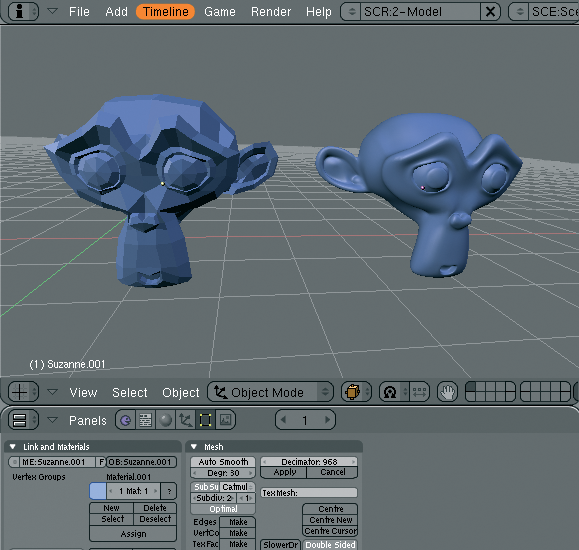Click the Assign button
Screen dimensions: 579x550
coord(133,534)
